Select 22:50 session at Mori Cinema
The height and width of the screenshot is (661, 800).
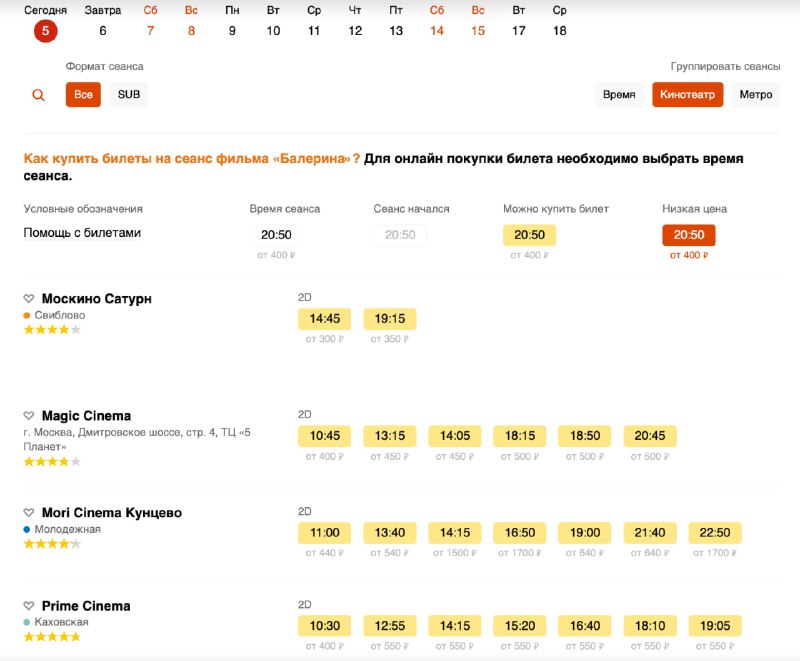pyautogui.click(x=715, y=533)
